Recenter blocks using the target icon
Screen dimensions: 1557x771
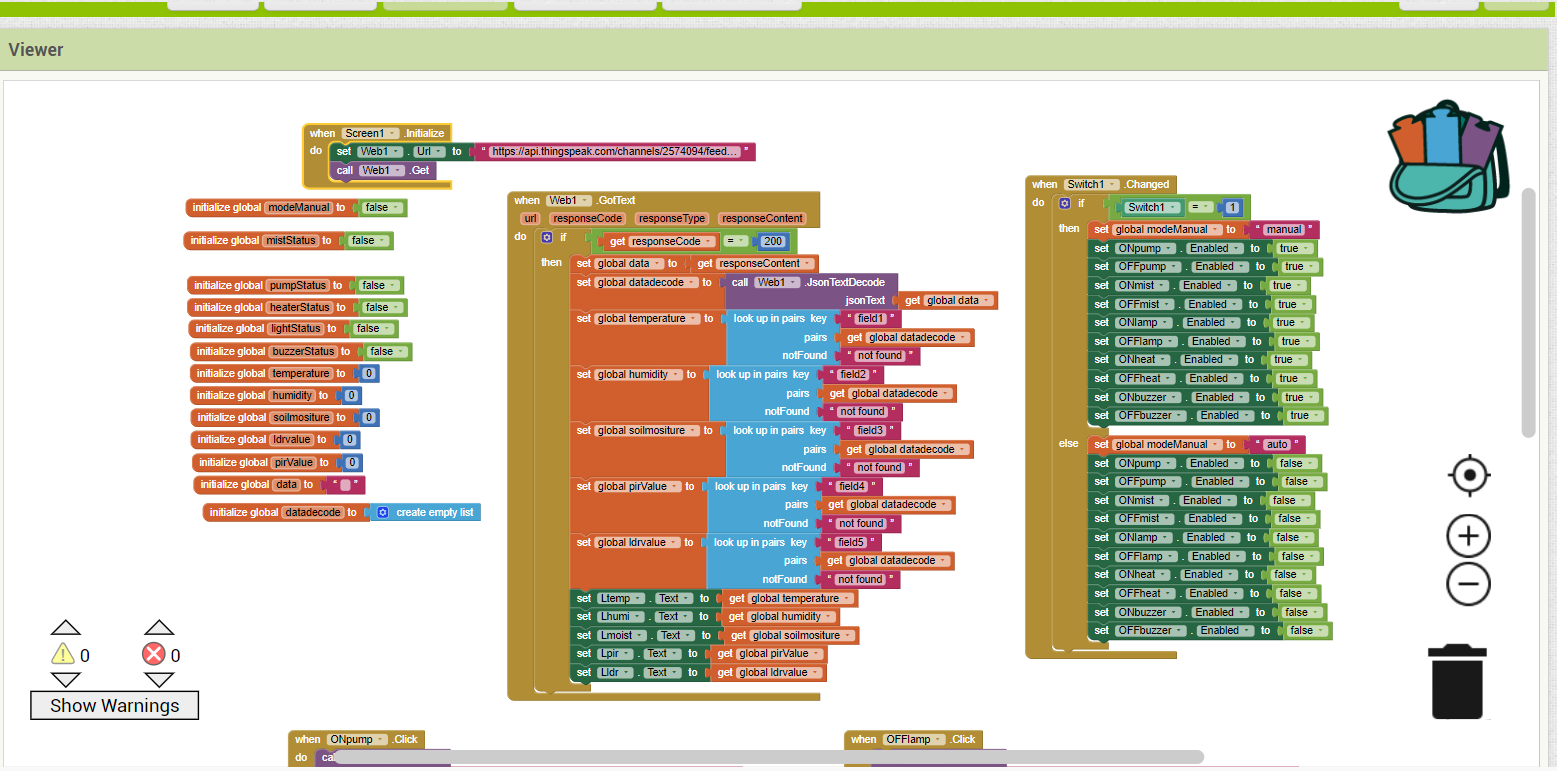[1468, 477]
